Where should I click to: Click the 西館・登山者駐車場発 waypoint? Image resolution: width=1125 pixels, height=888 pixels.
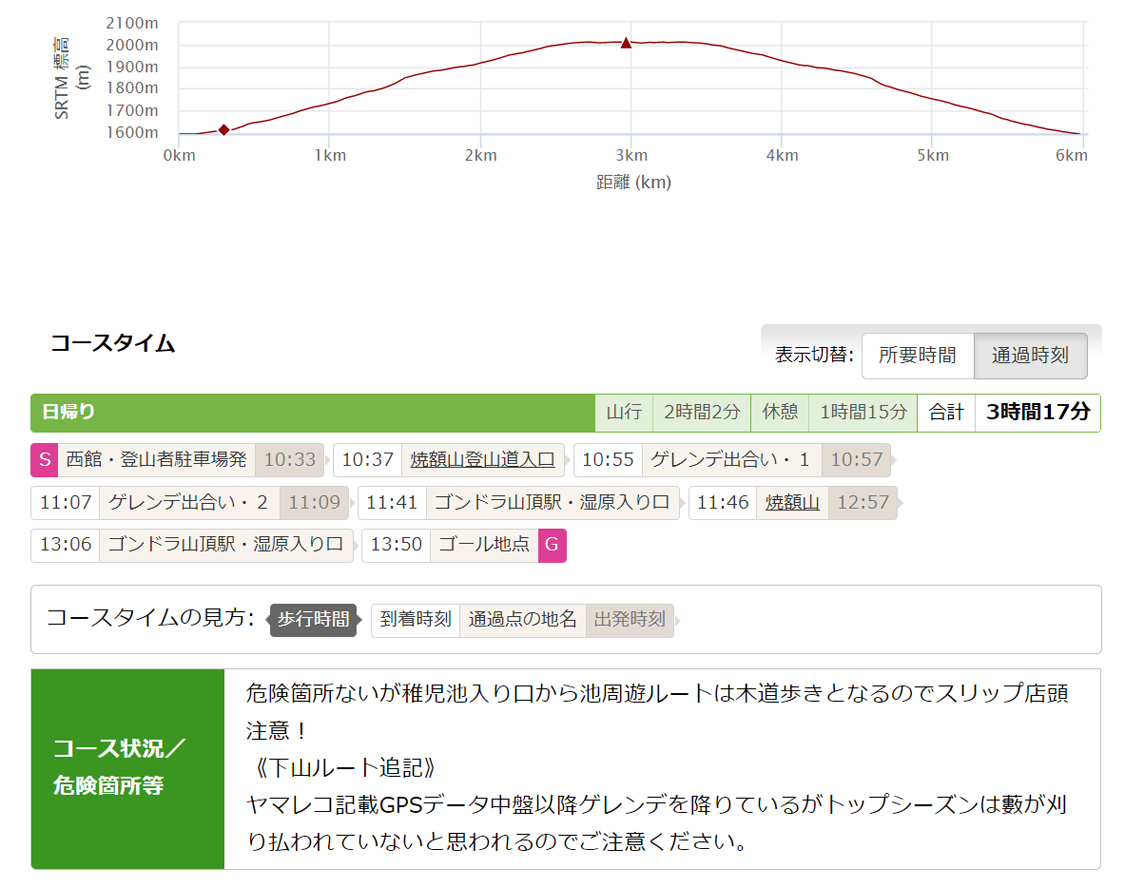(x=156, y=460)
